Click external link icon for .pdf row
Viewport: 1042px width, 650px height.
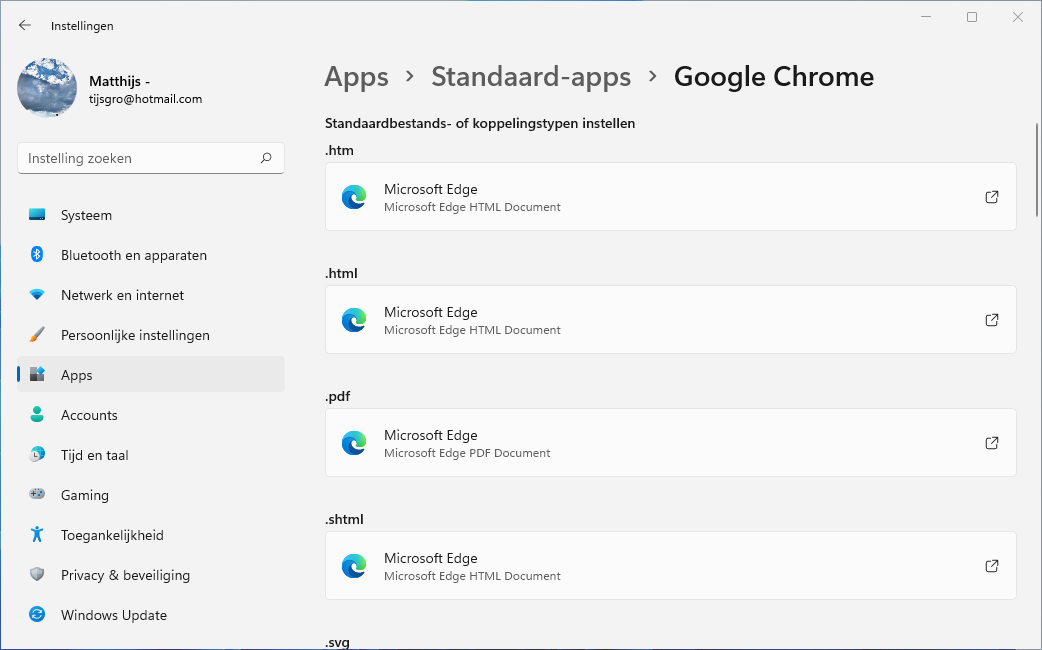pyautogui.click(x=991, y=443)
